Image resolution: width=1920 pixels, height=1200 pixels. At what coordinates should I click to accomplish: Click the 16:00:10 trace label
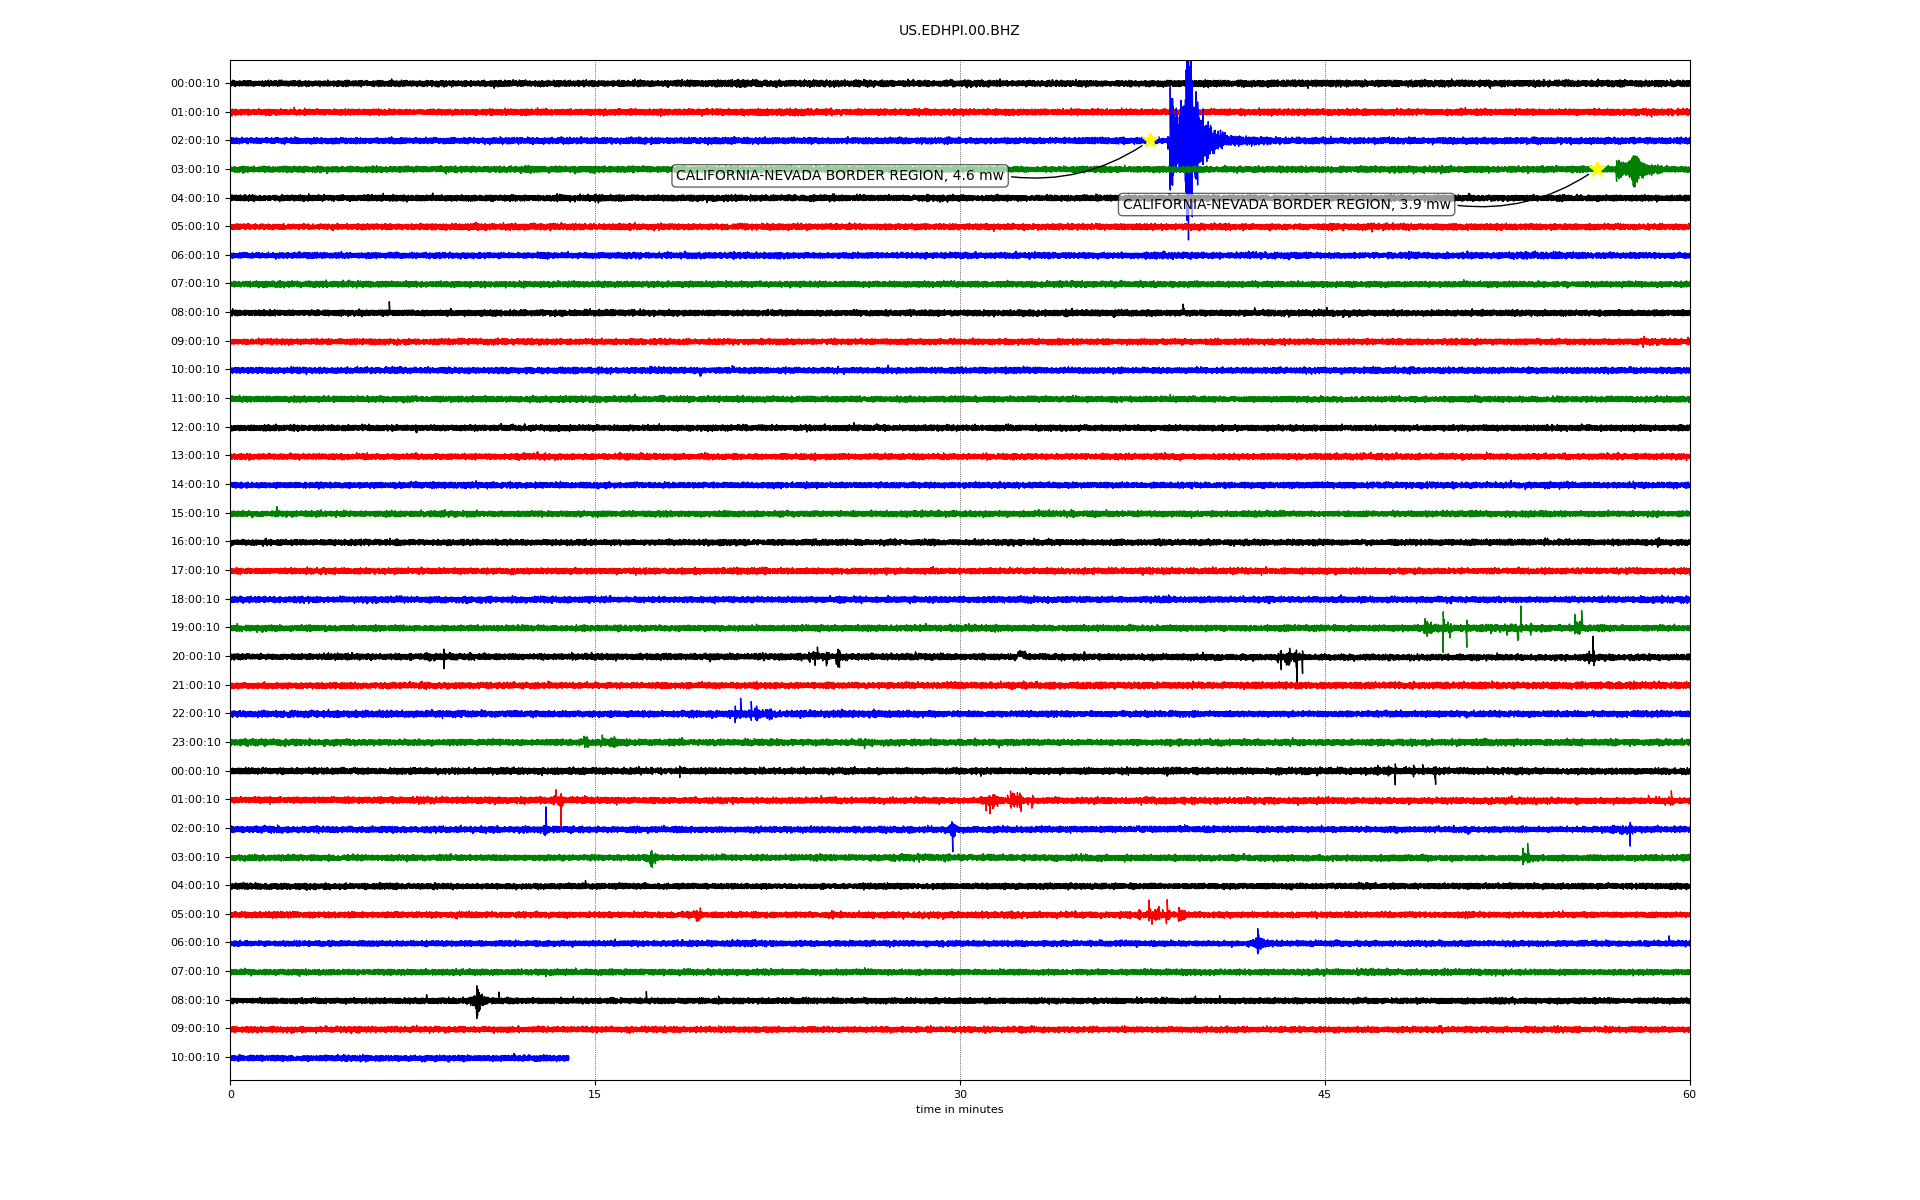(x=195, y=542)
